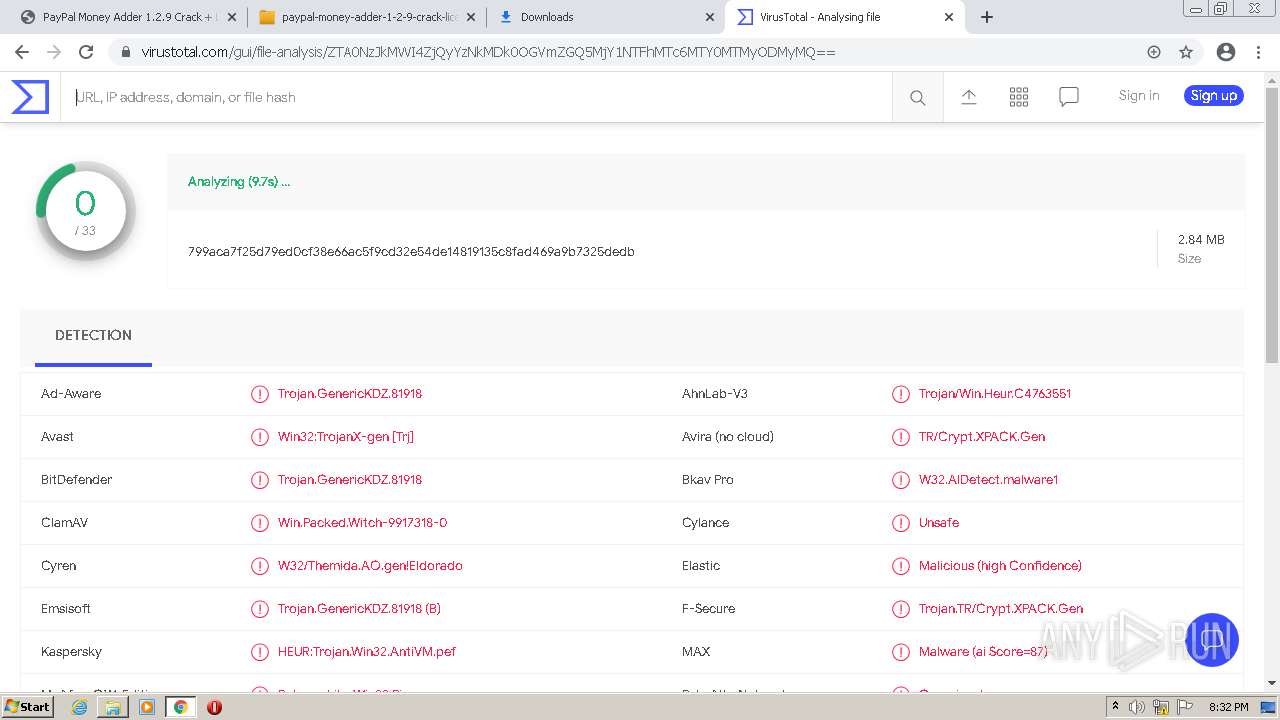This screenshot has width=1280, height=720.
Task: Close the PayPal Money Adder tab
Action: point(232,17)
